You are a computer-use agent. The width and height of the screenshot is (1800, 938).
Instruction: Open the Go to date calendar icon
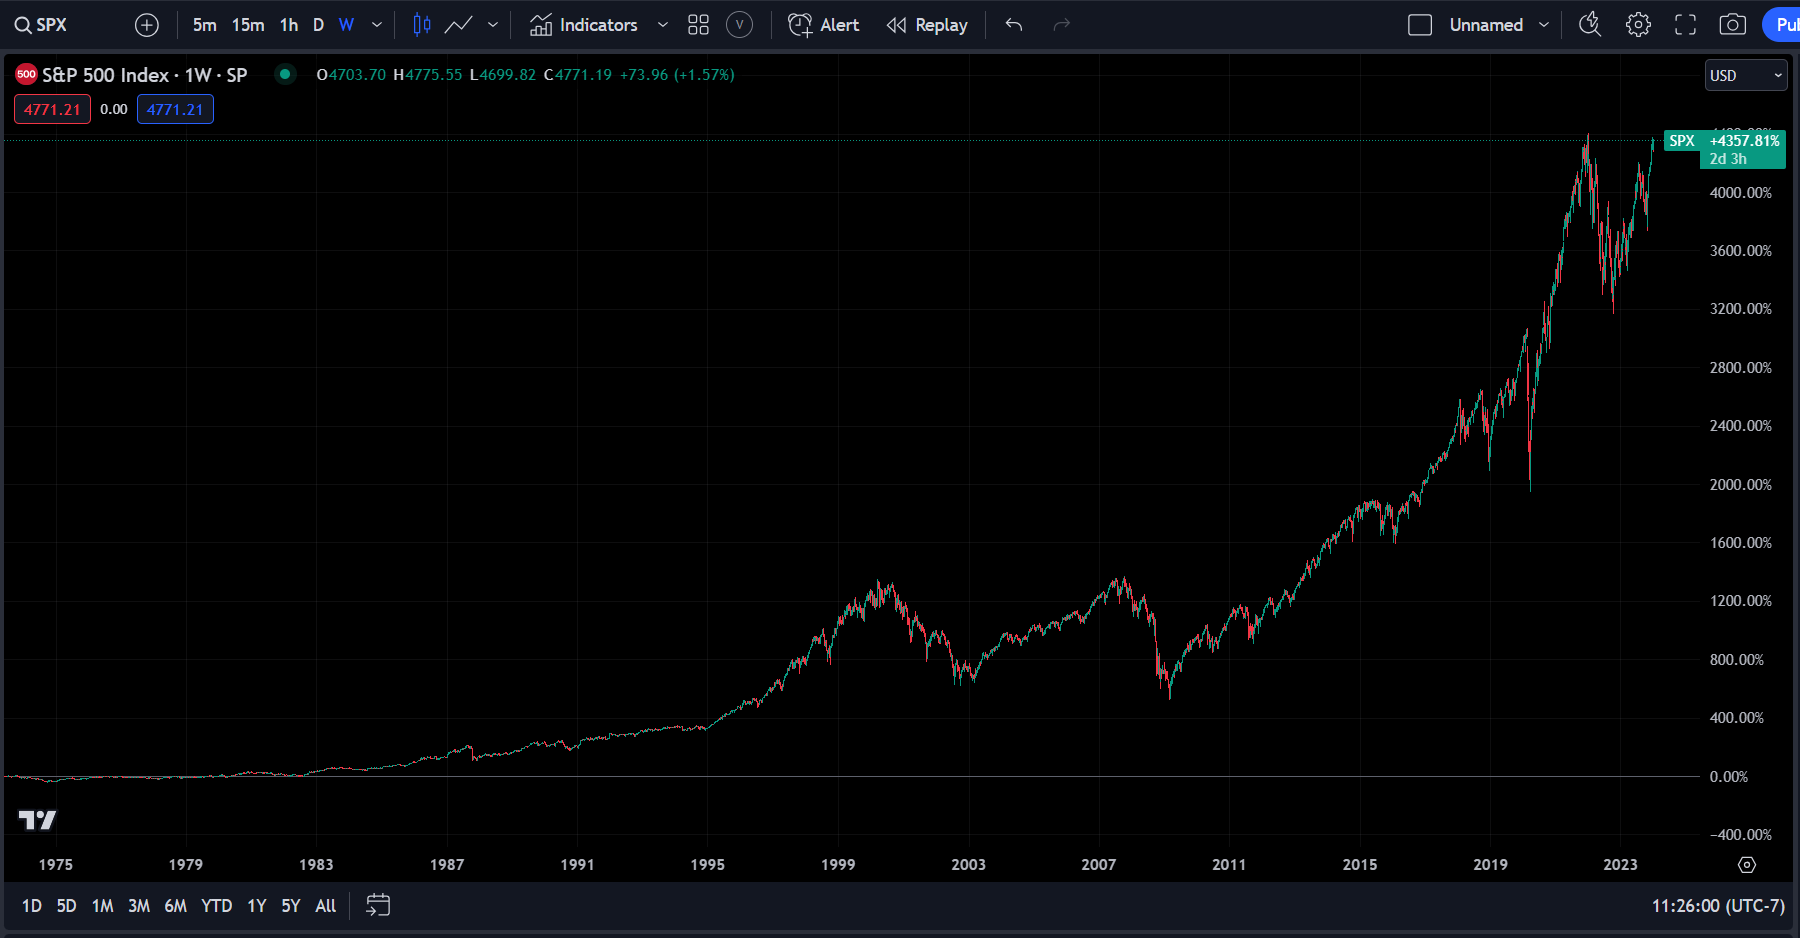378,906
